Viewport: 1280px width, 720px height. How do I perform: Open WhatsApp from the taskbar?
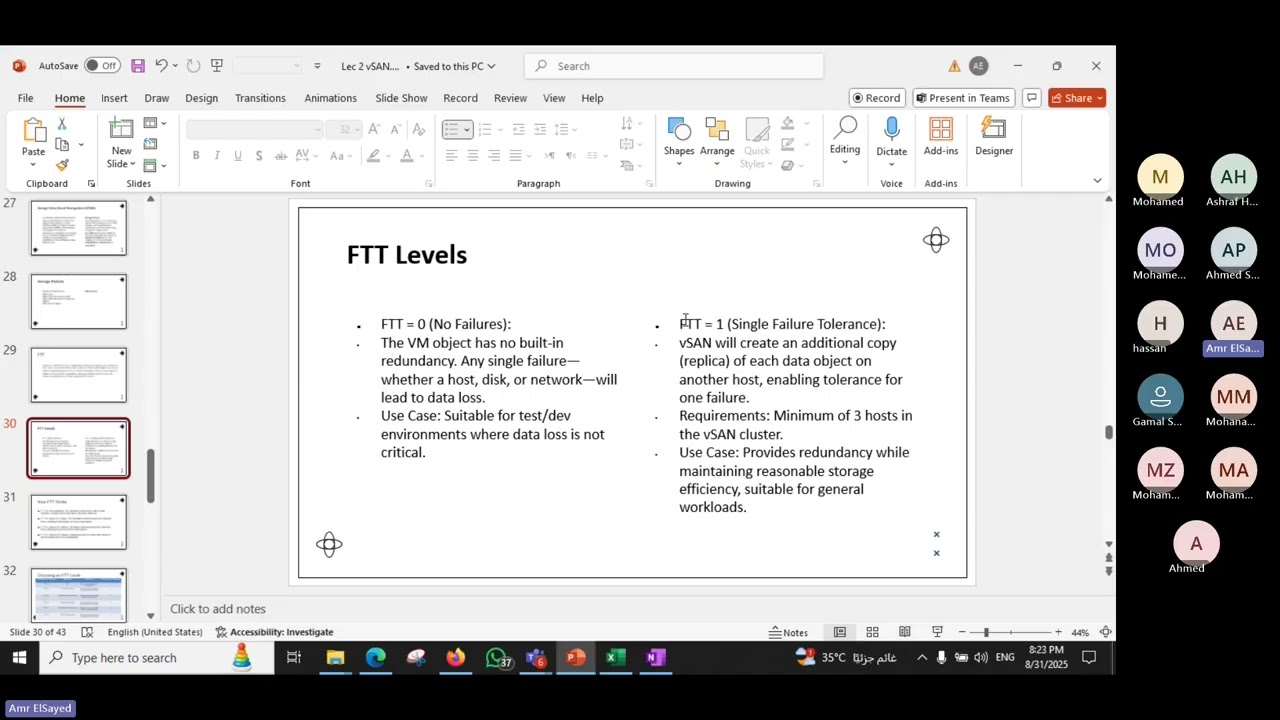click(x=497, y=658)
